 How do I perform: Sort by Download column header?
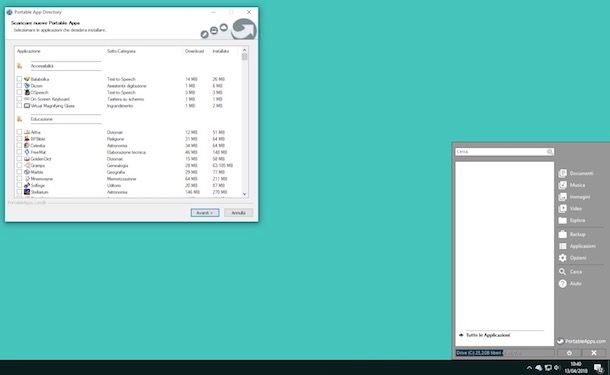pos(195,51)
